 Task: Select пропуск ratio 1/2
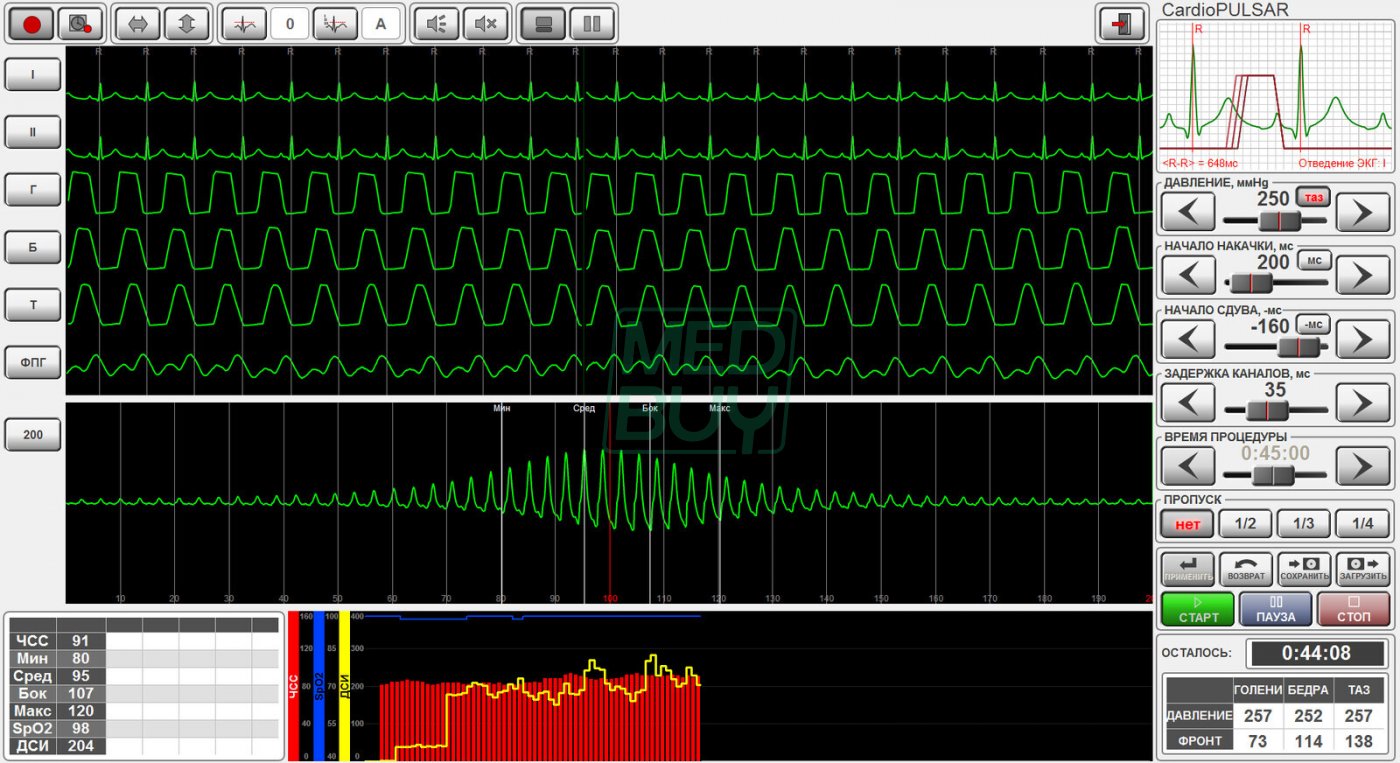[x=1246, y=522]
